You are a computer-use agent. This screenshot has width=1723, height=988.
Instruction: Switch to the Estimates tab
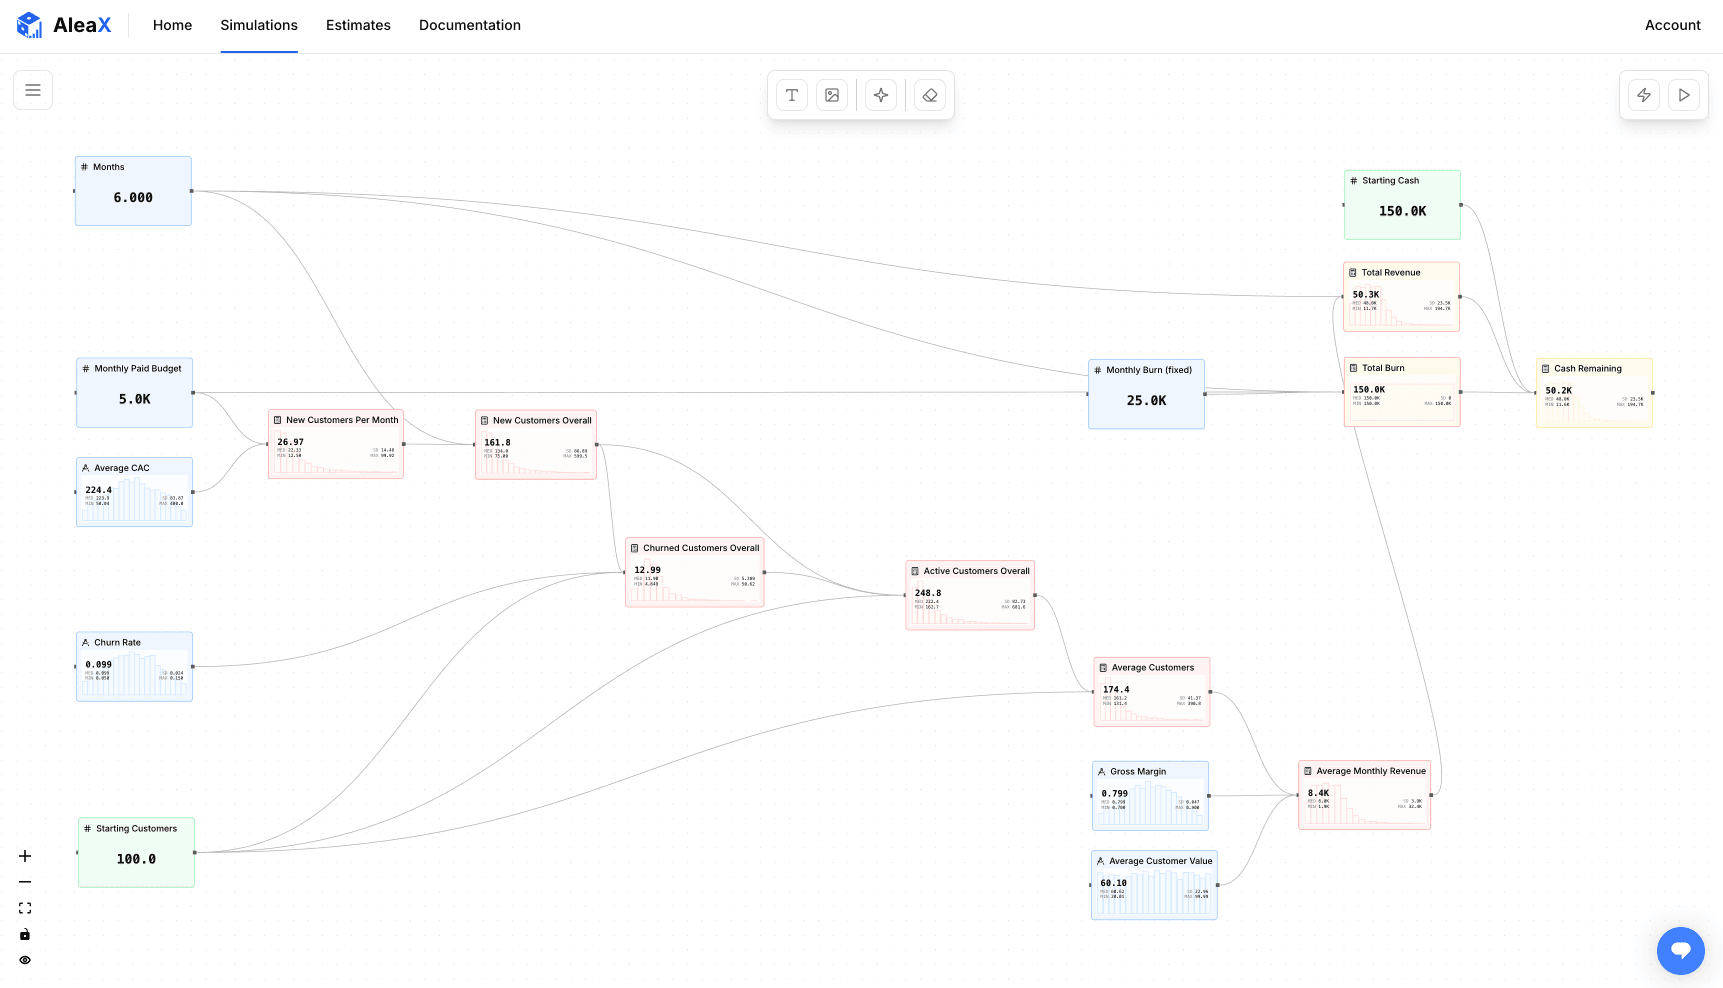358,25
